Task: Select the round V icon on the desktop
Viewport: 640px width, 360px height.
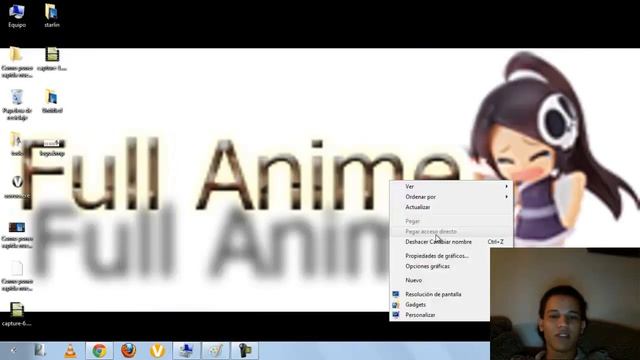Action: (17, 182)
